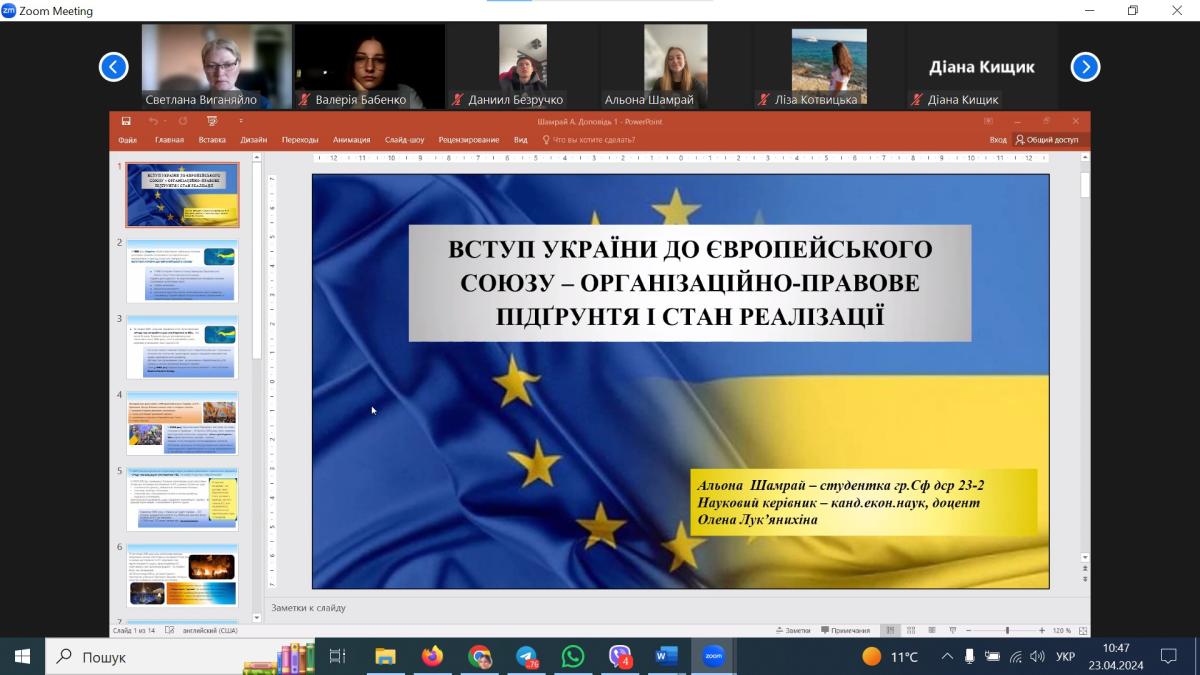Open the Переходы ribbon tab
Viewport: 1200px width, 675px height.
pyautogui.click(x=300, y=140)
